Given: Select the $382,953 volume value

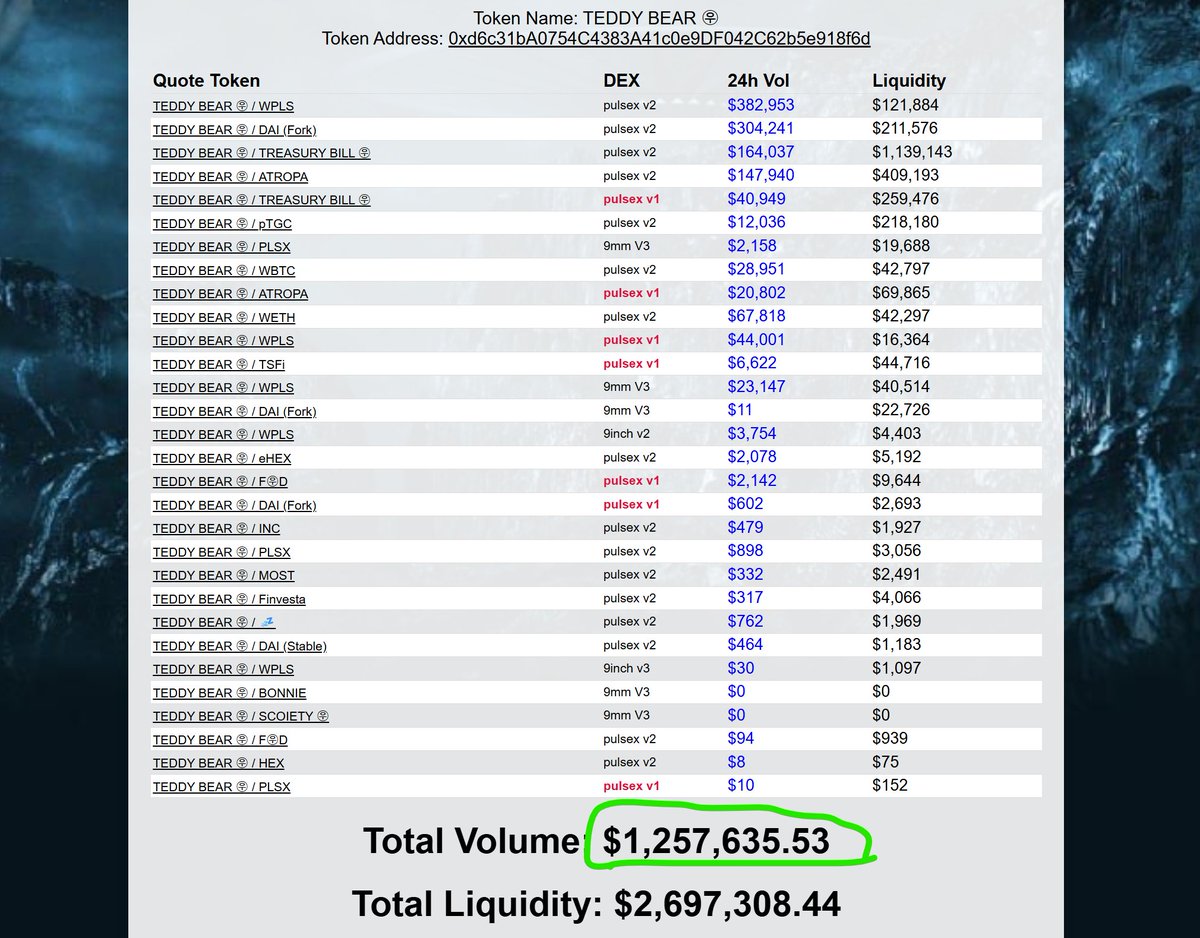Looking at the screenshot, I should pyautogui.click(x=761, y=105).
